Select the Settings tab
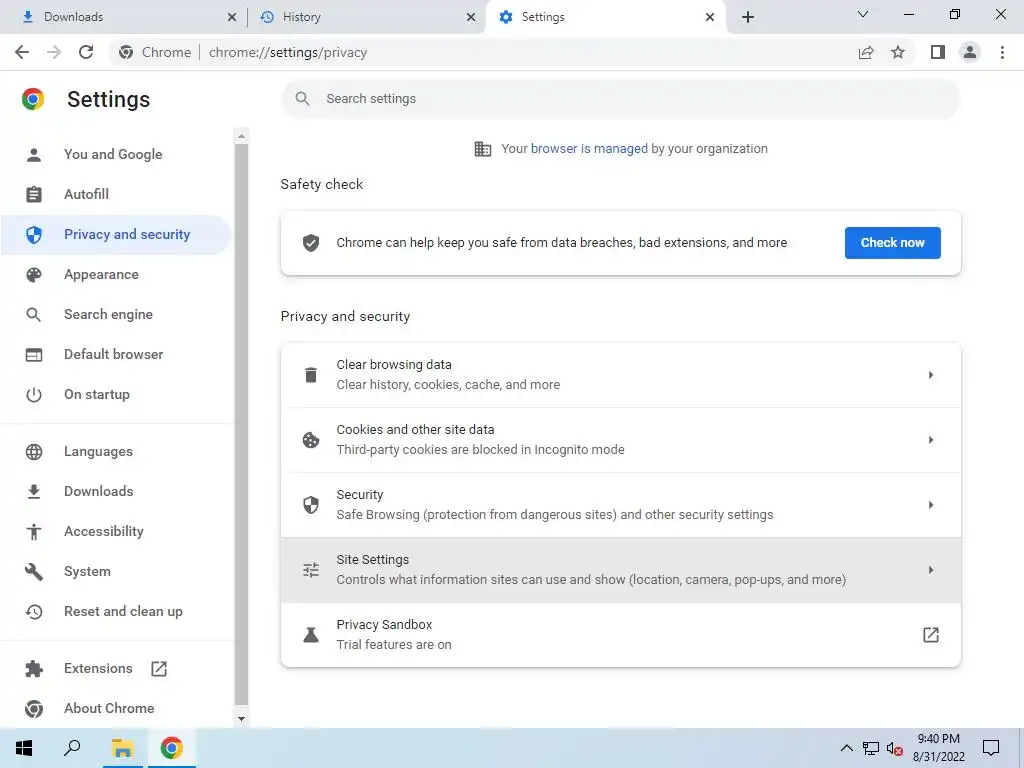This screenshot has height=768, width=1024. point(606,17)
